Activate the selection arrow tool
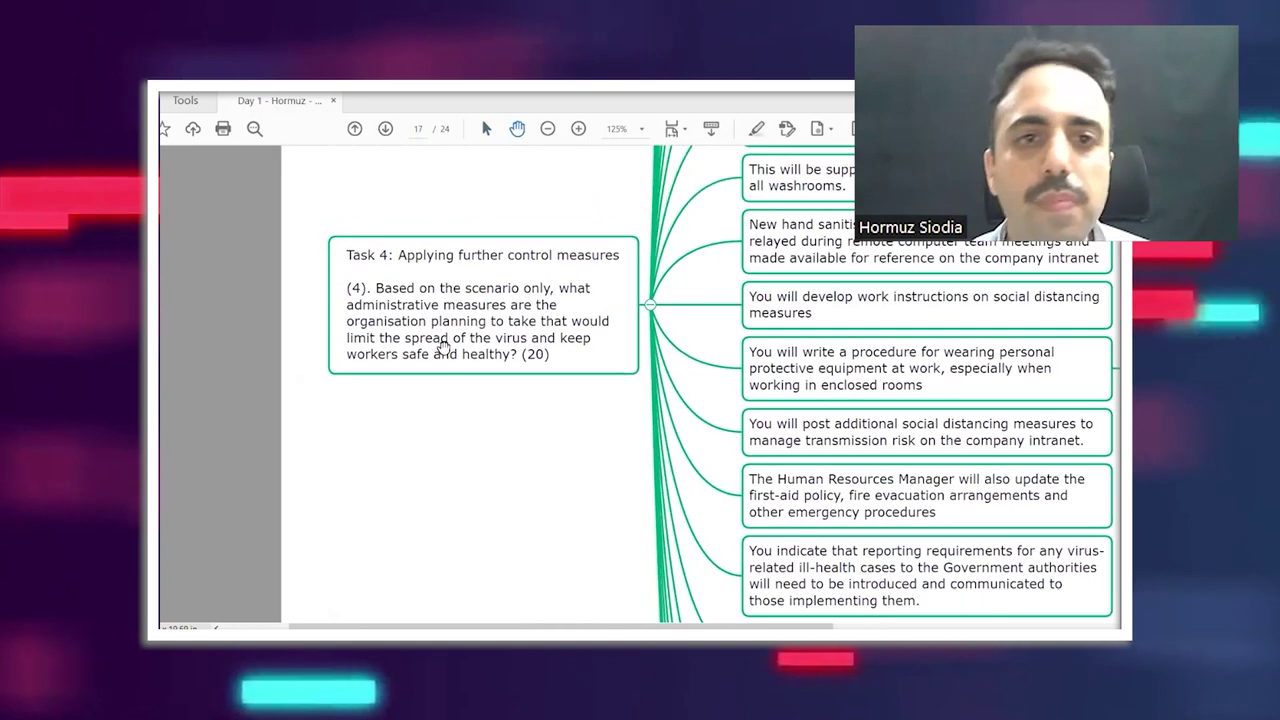 tap(486, 129)
